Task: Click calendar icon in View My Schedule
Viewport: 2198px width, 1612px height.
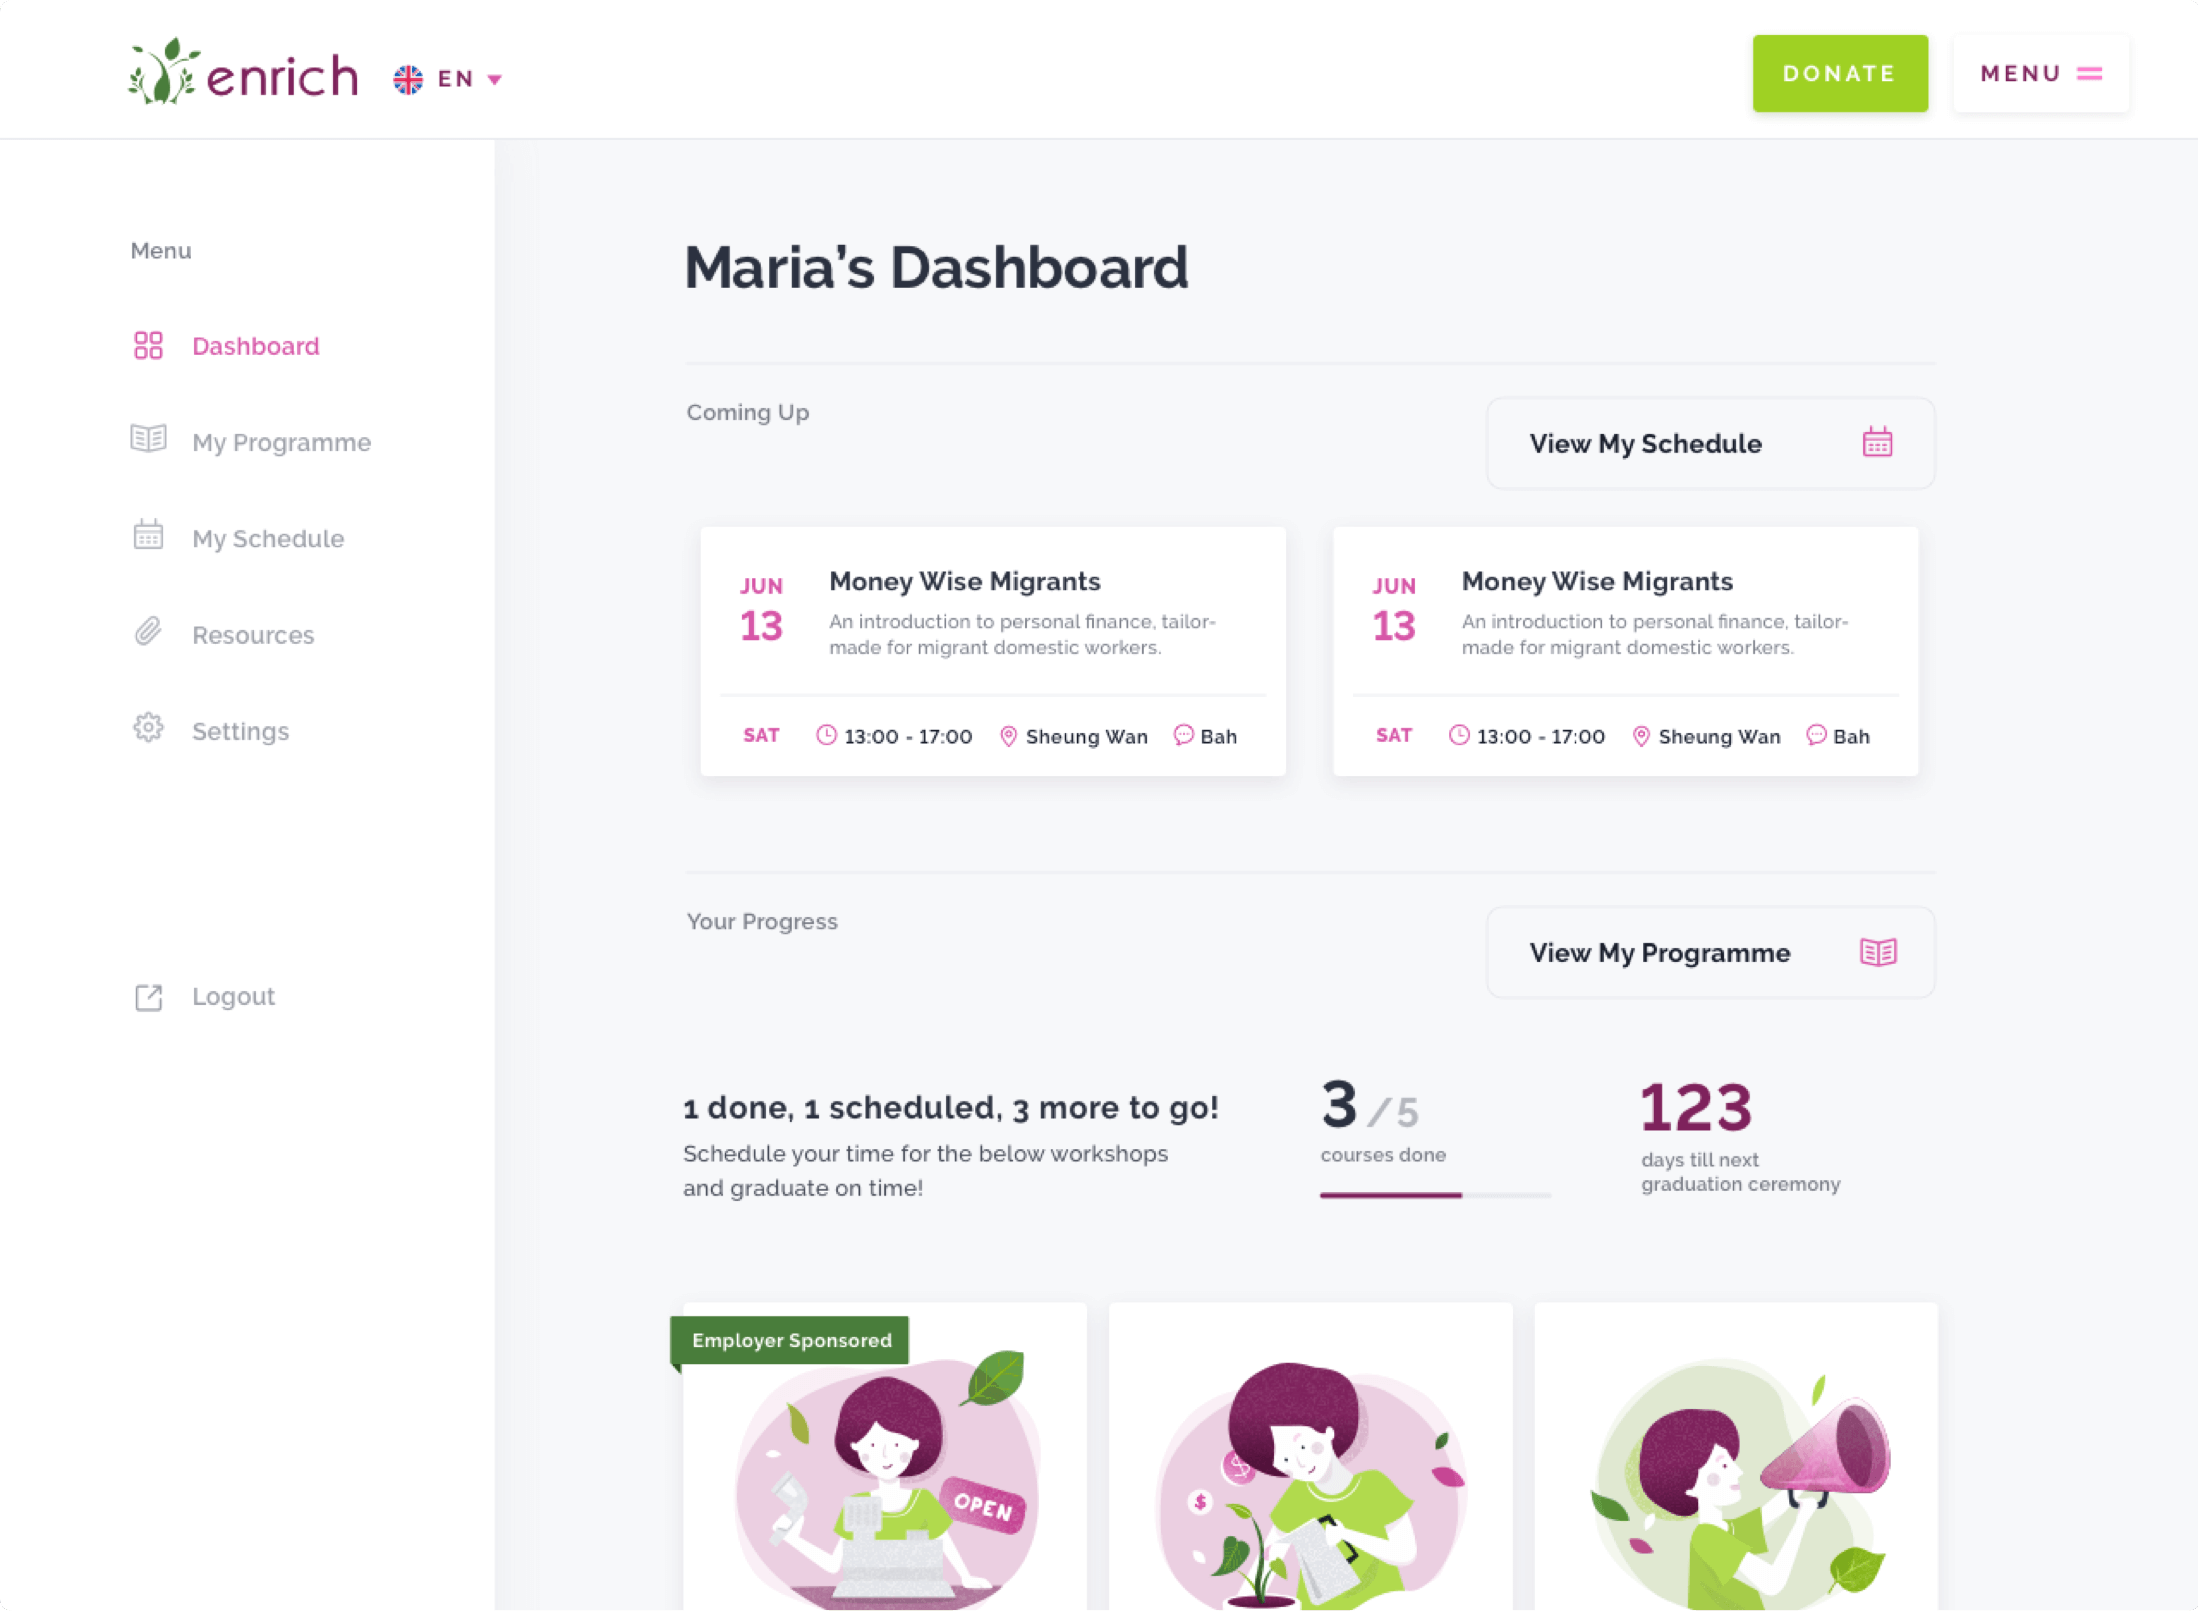Action: click(1877, 442)
